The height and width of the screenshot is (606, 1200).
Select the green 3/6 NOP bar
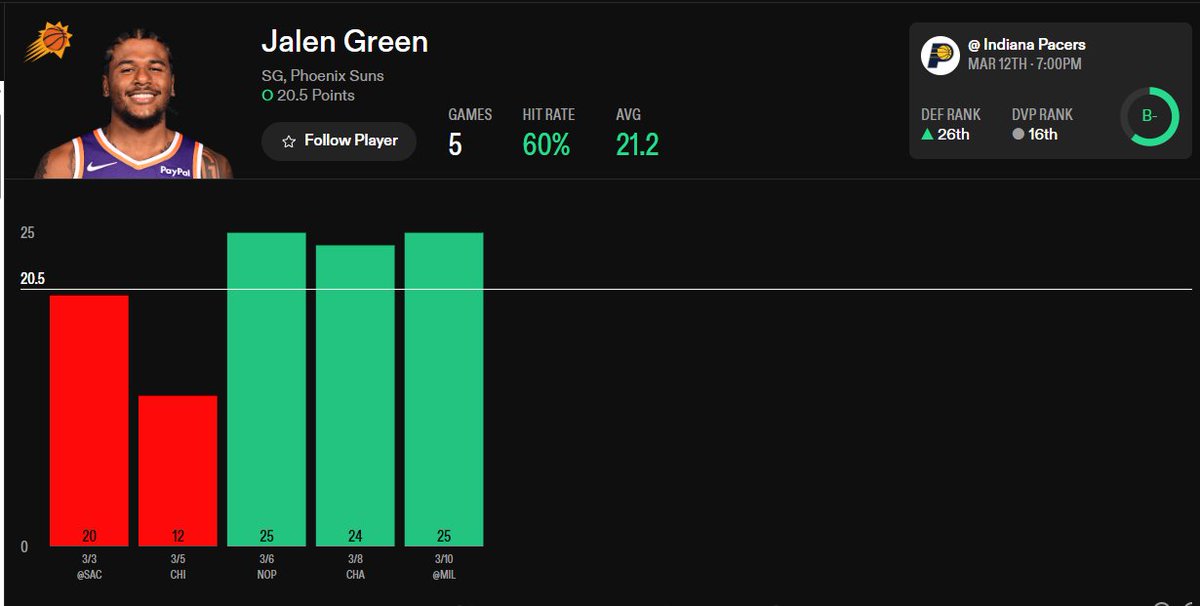pyautogui.click(x=266, y=389)
